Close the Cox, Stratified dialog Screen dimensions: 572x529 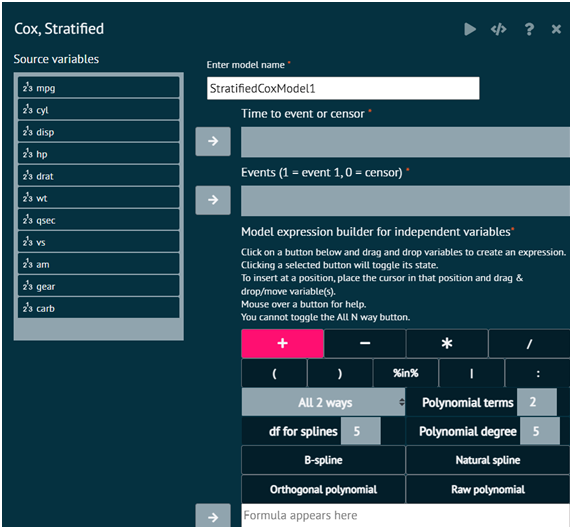556,29
